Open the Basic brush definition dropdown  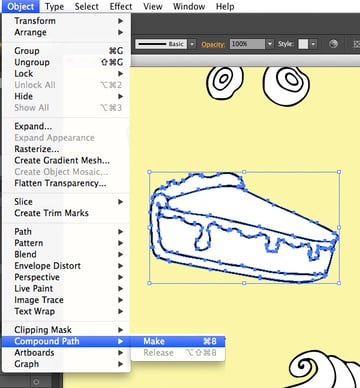click(192, 44)
